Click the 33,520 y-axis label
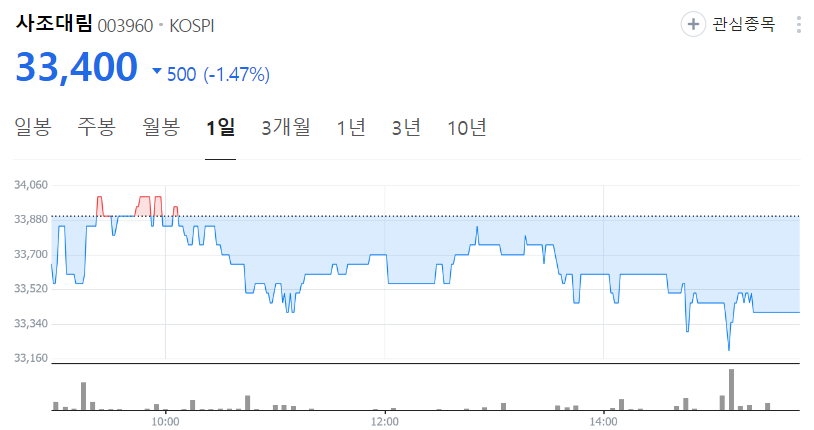814x430 pixels. (x=31, y=289)
